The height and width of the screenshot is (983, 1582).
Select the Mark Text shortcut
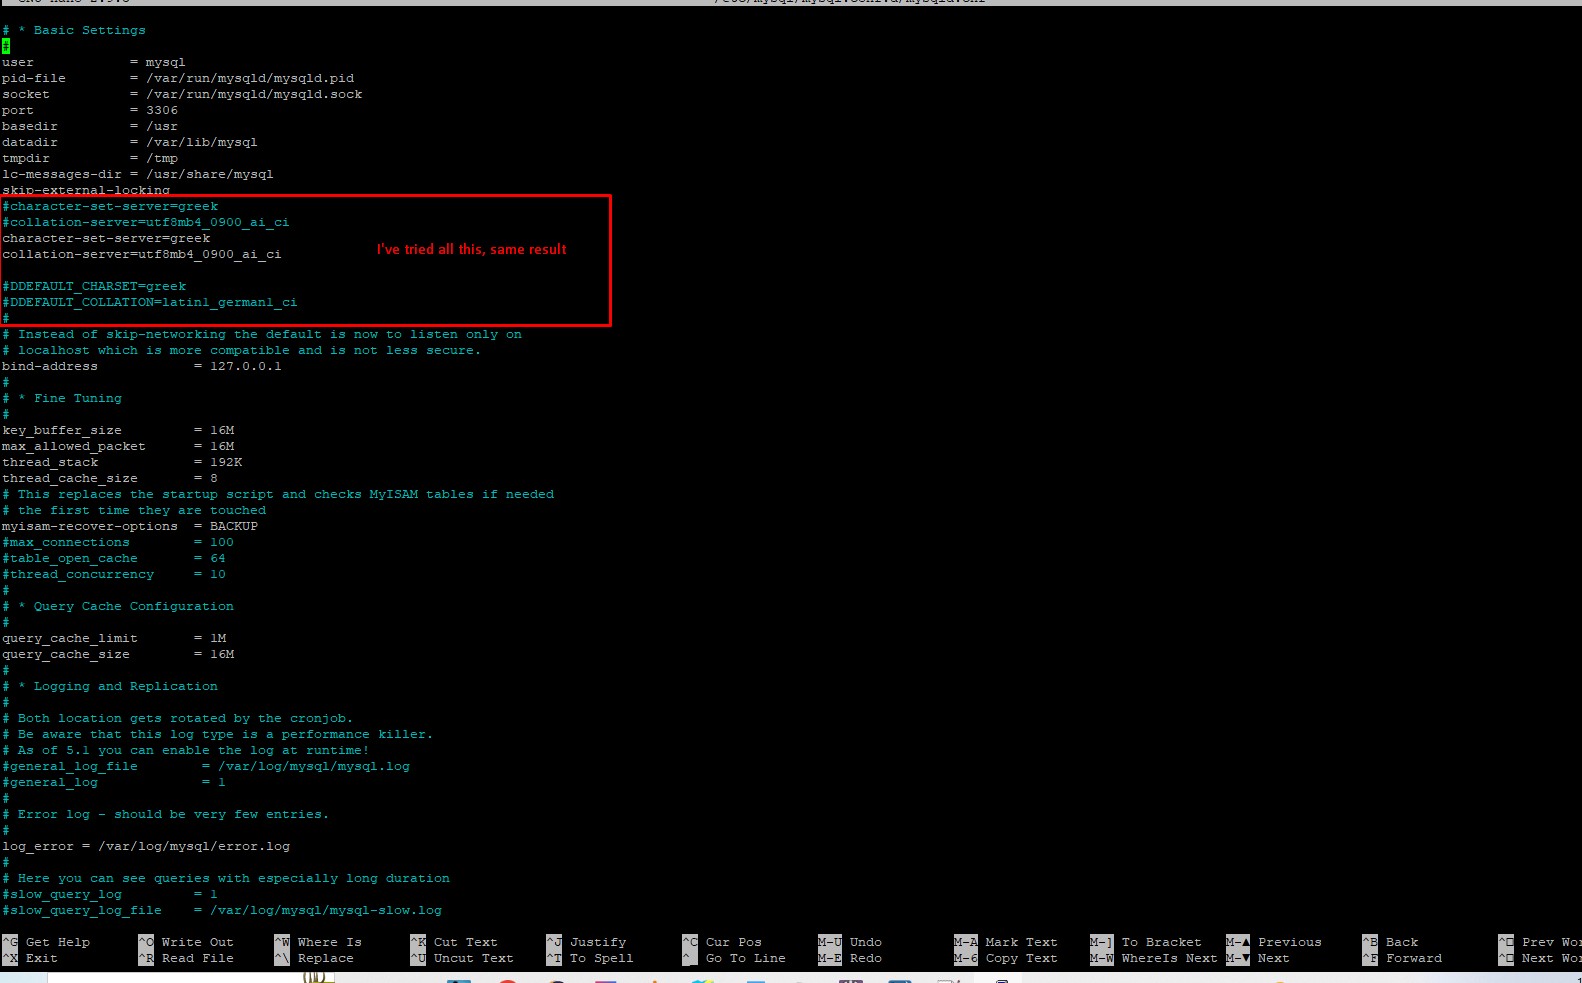[x=1020, y=942]
